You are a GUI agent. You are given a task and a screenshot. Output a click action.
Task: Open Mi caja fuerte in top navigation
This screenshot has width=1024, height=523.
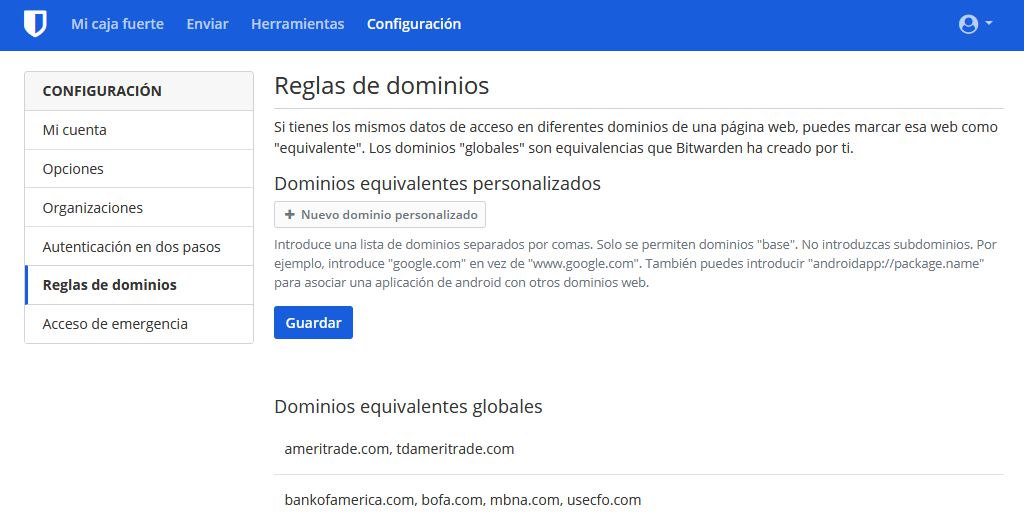pos(117,24)
